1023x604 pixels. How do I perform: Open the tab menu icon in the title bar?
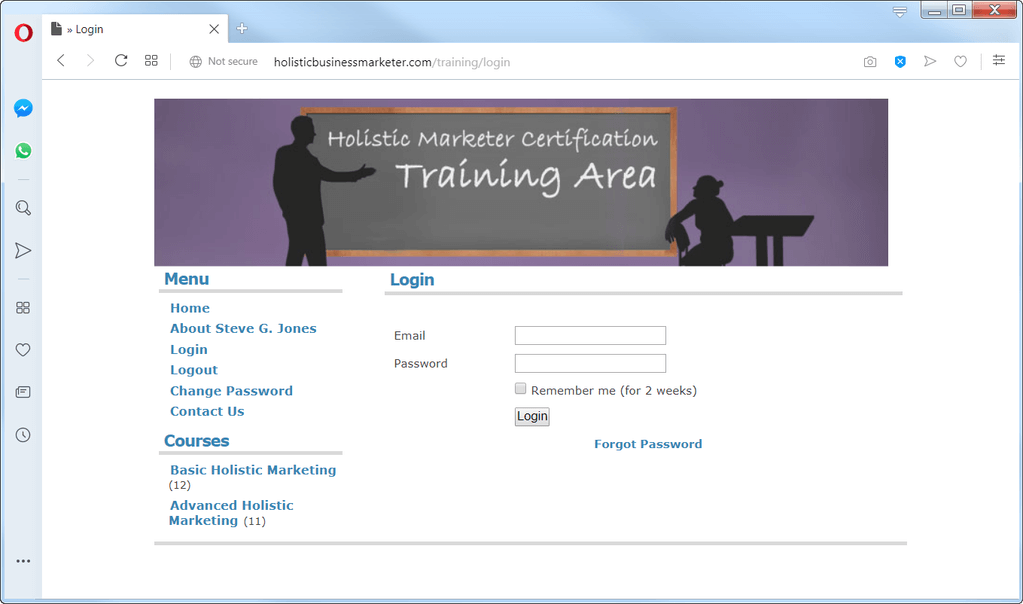point(900,12)
